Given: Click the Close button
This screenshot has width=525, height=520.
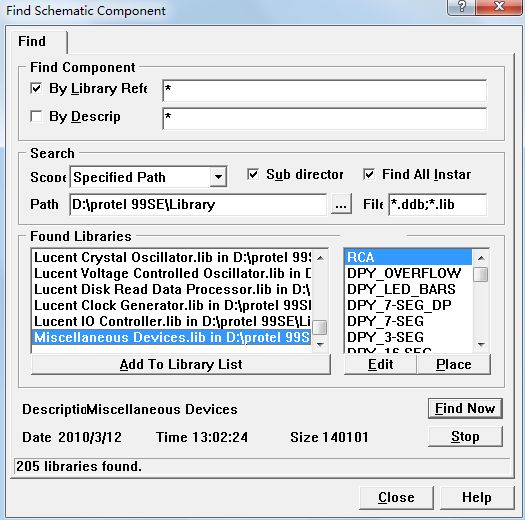Looking at the screenshot, I should click(x=396, y=498).
